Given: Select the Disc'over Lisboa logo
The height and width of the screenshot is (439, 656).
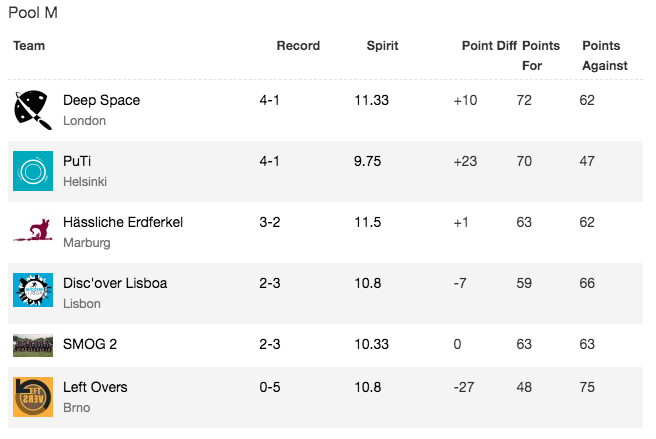Looking at the screenshot, I should pyautogui.click(x=33, y=290).
